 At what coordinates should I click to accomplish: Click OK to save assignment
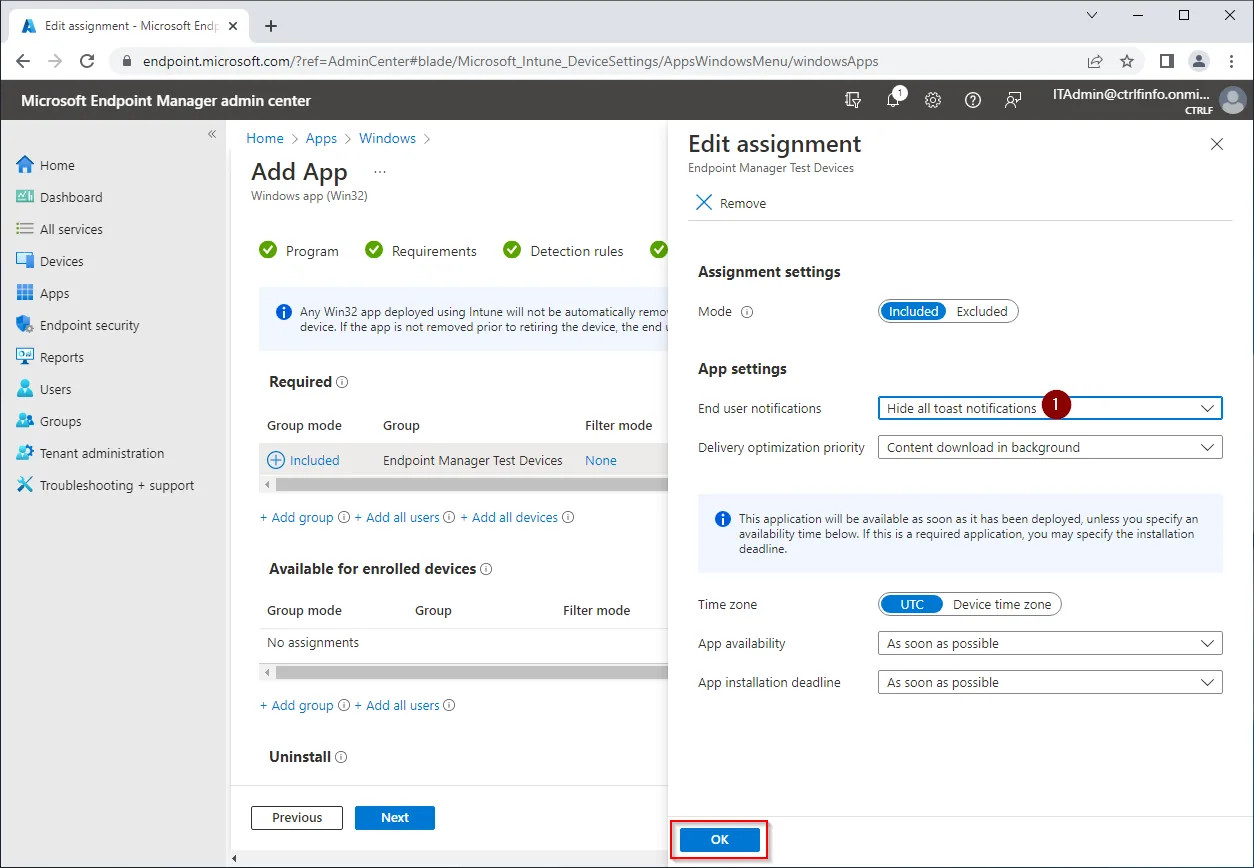point(720,840)
